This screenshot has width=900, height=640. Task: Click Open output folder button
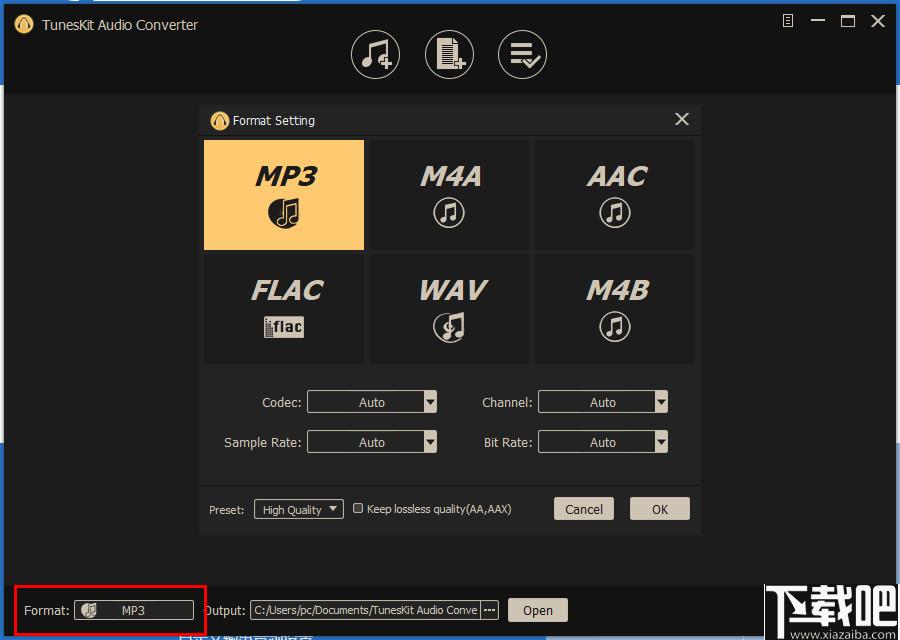538,610
